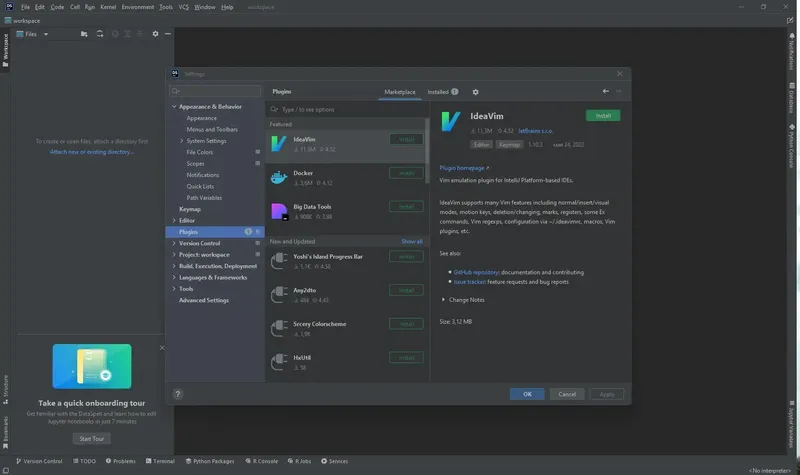Click the Big Data Tools plugin icon
The height and width of the screenshot is (475, 800).
tap(279, 211)
